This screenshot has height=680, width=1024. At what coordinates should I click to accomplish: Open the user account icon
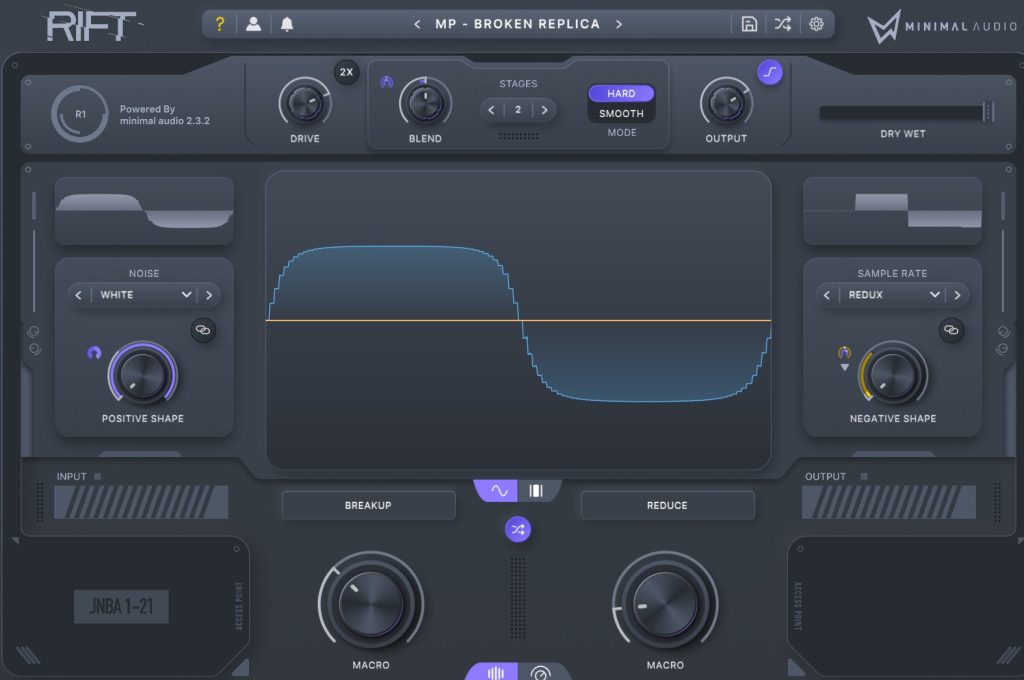(253, 24)
